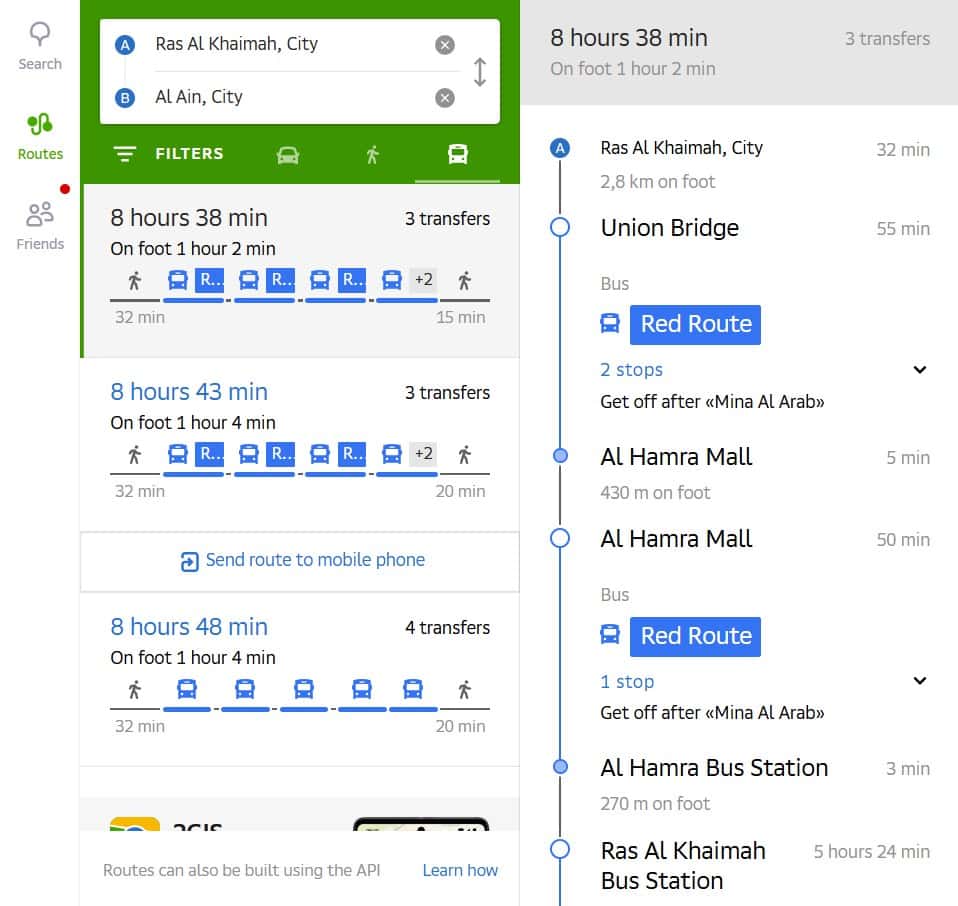958x906 pixels.
Task: Click the last bus icon in 8 hours 48 min card
Action: pos(413,689)
